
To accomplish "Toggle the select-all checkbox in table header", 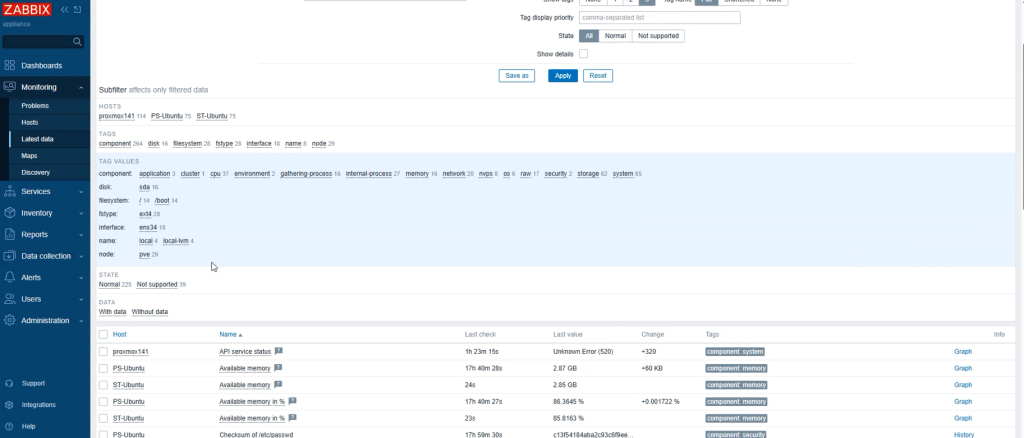I will click(103, 334).
